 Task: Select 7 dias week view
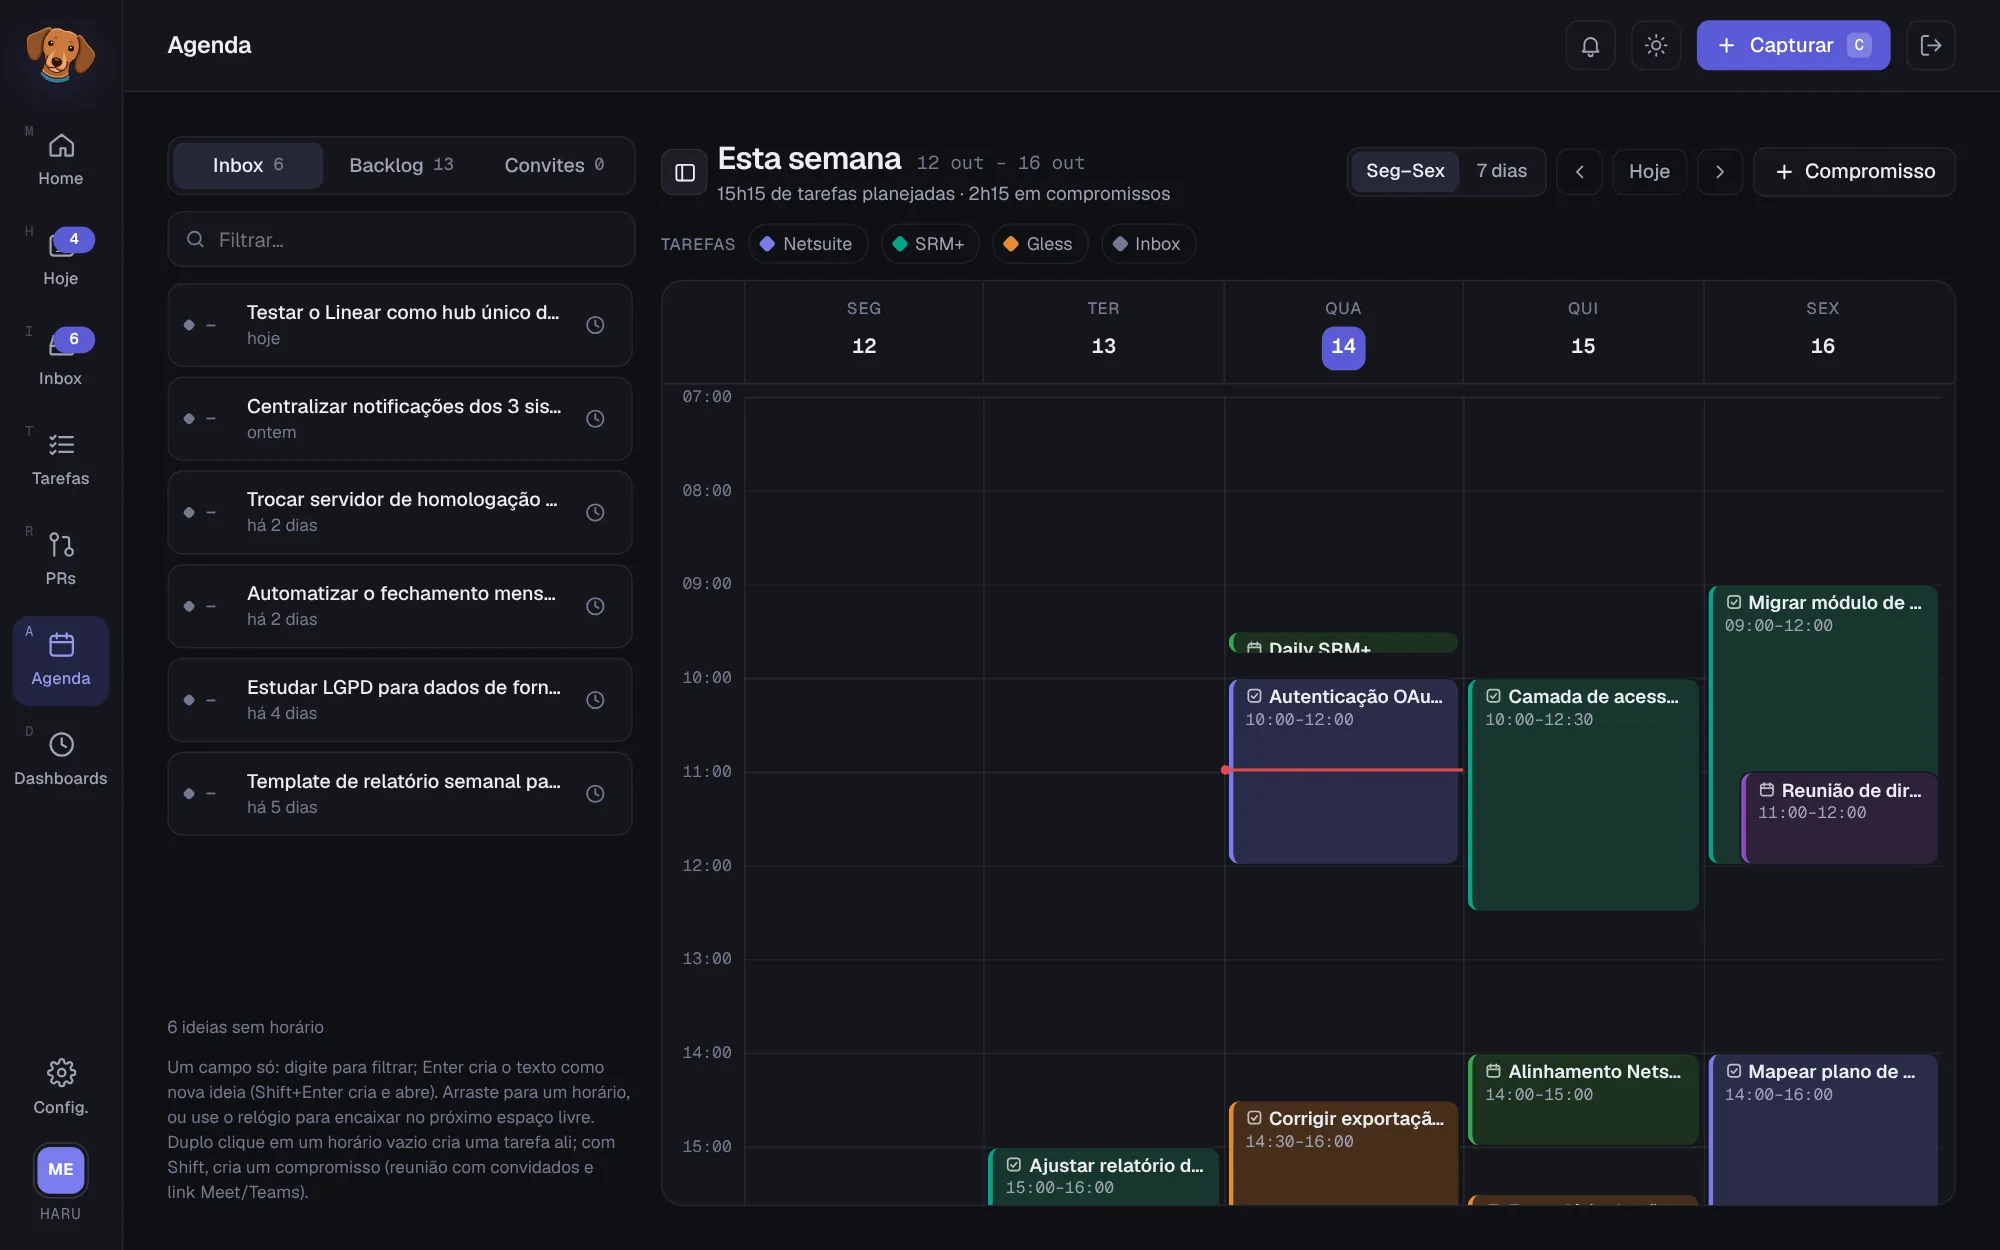pyautogui.click(x=1501, y=171)
